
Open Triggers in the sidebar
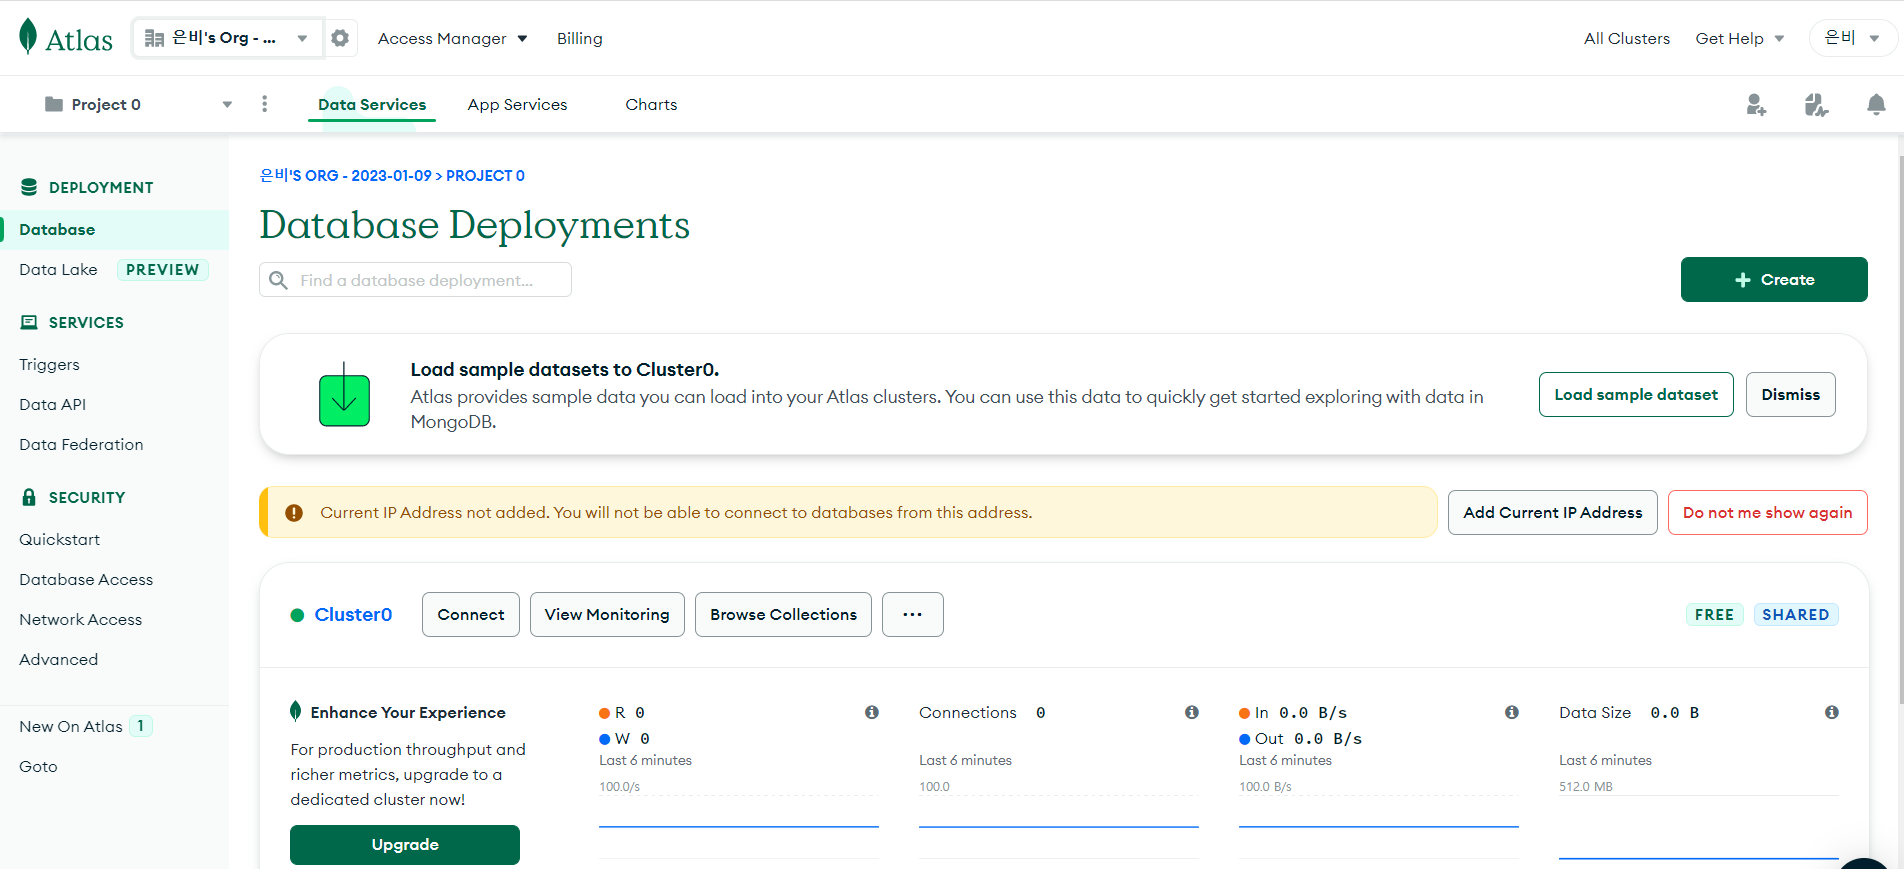point(49,364)
